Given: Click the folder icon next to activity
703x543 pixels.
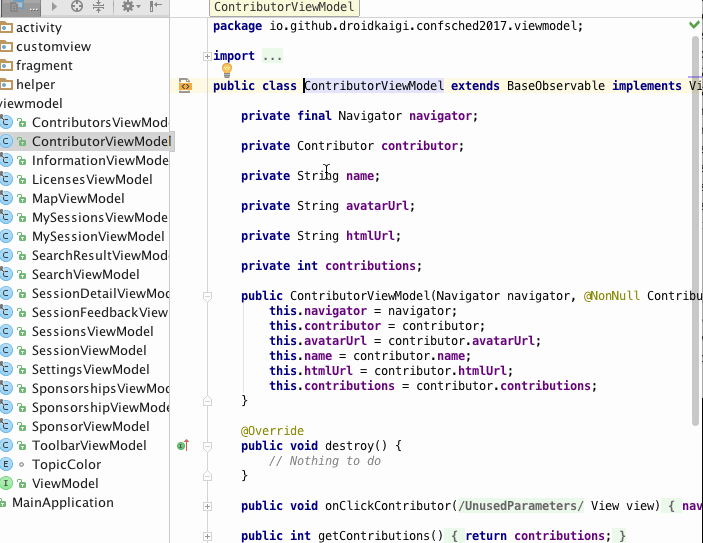Looking at the screenshot, I should tap(6, 28).
